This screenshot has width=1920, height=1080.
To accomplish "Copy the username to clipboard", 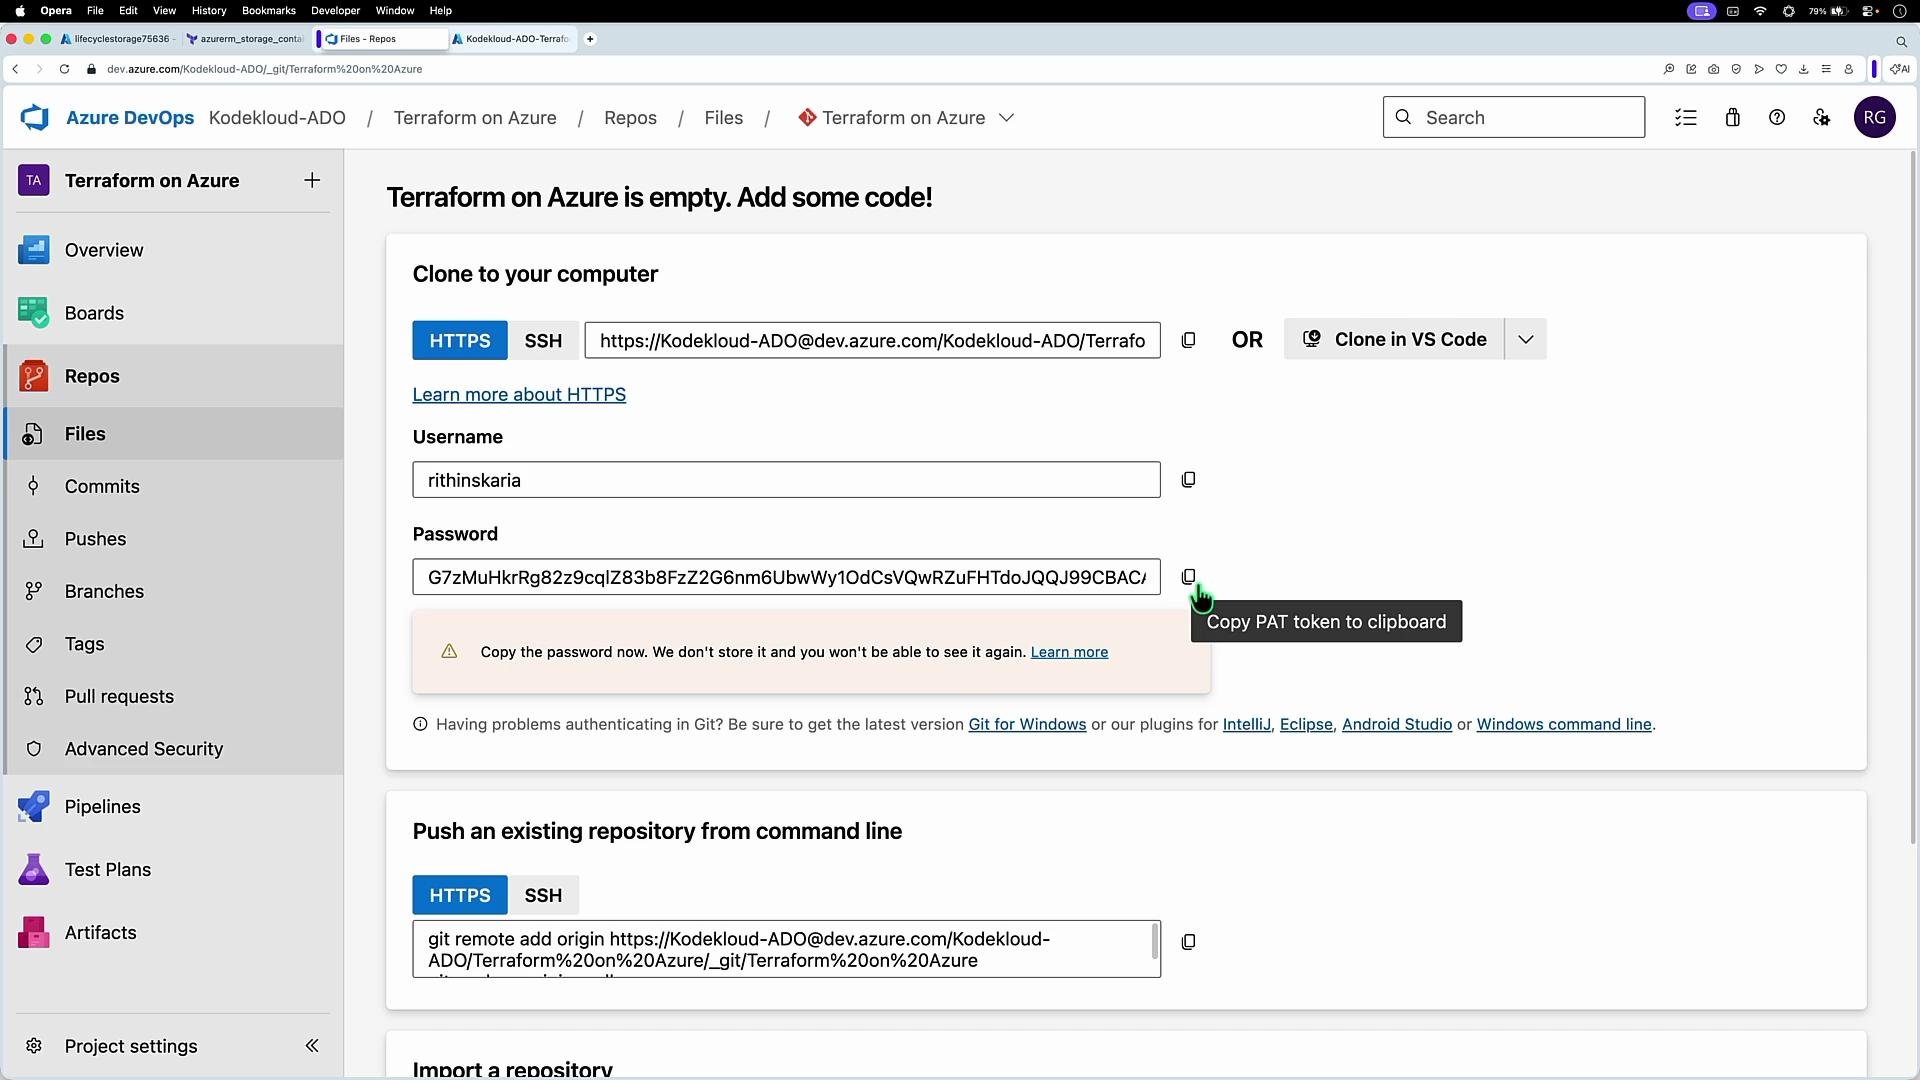I will [x=1188, y=480].
